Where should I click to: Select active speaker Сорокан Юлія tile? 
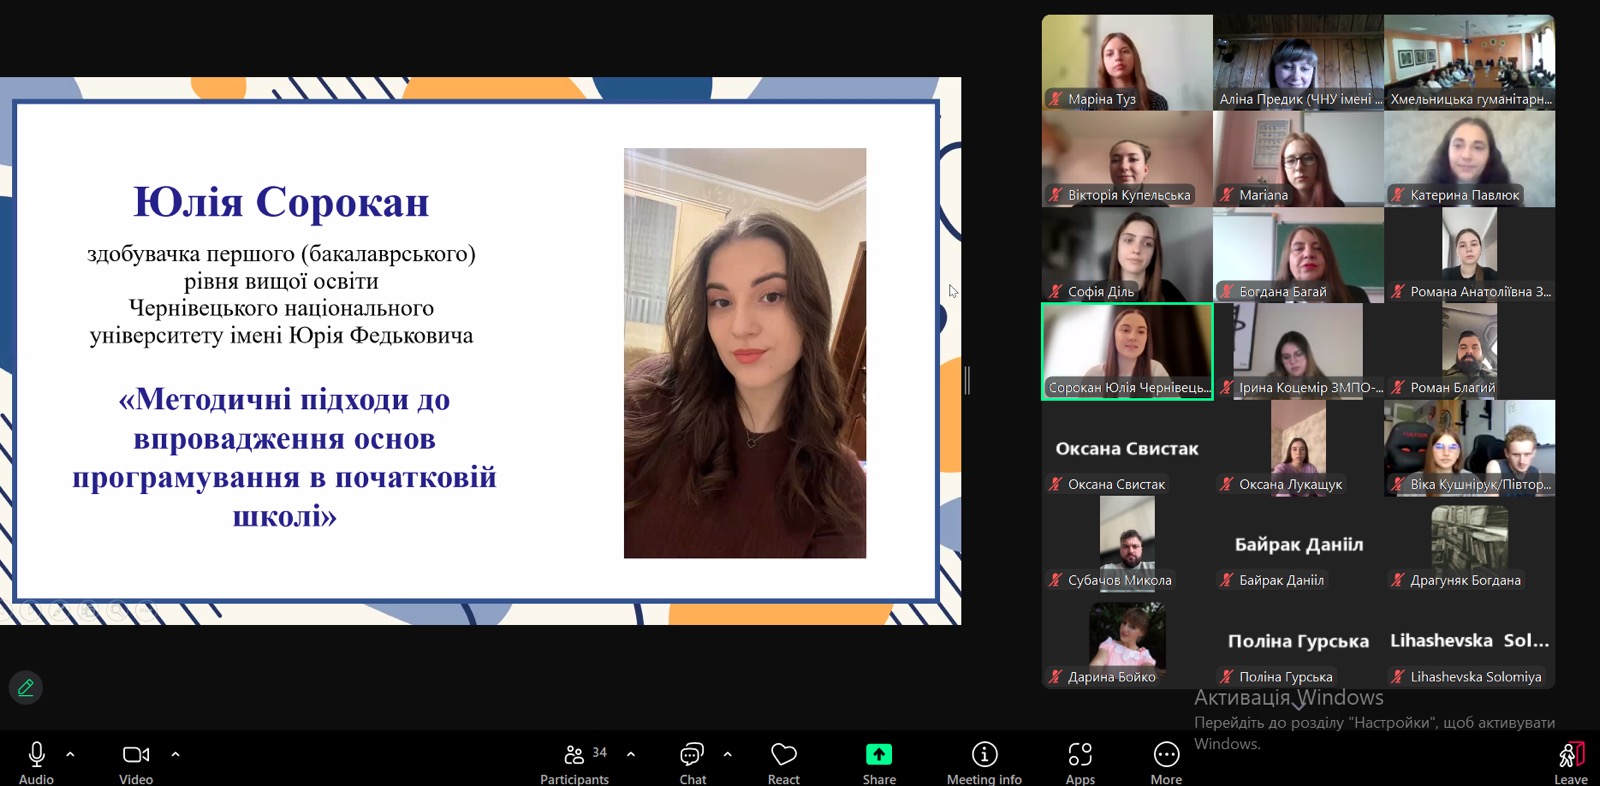point(1127,352)
